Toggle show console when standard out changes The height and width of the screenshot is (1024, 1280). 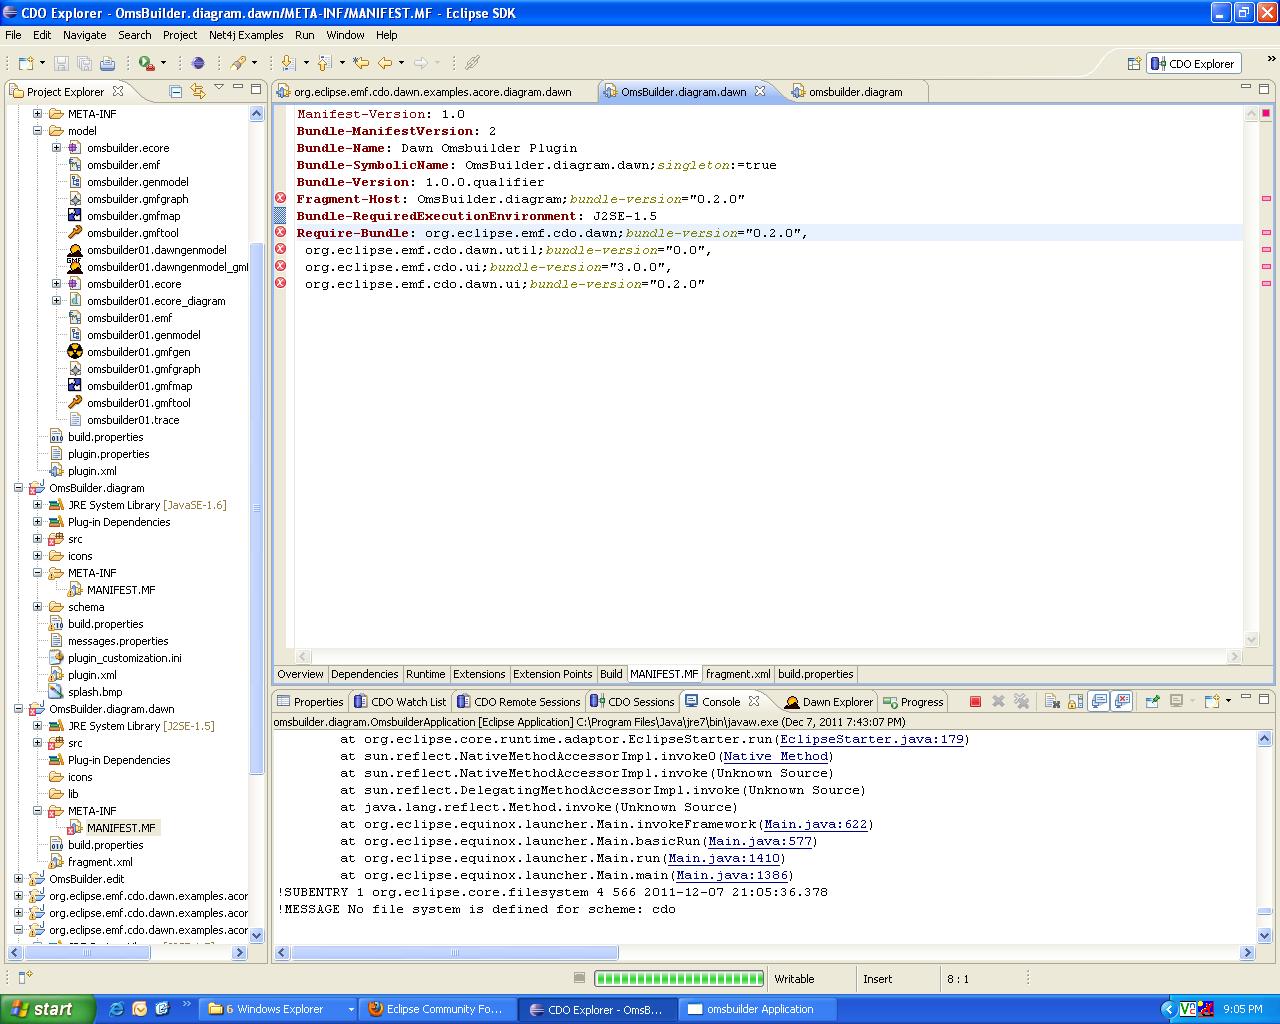point(1099,701)
